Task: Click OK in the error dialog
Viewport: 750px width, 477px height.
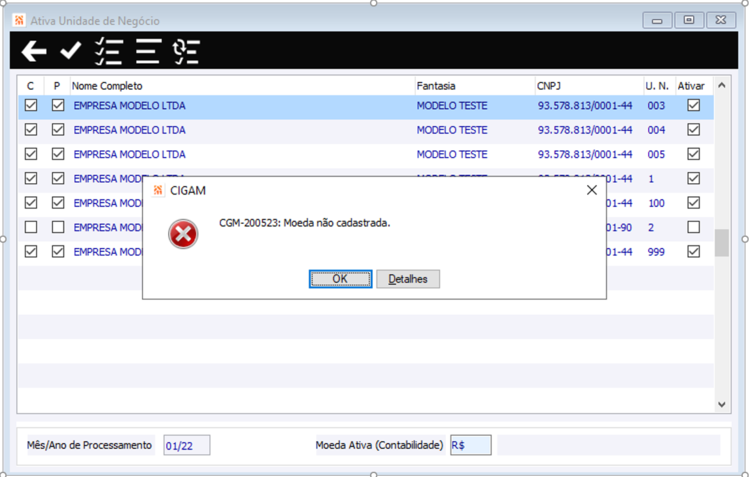Action: [340, 279]
